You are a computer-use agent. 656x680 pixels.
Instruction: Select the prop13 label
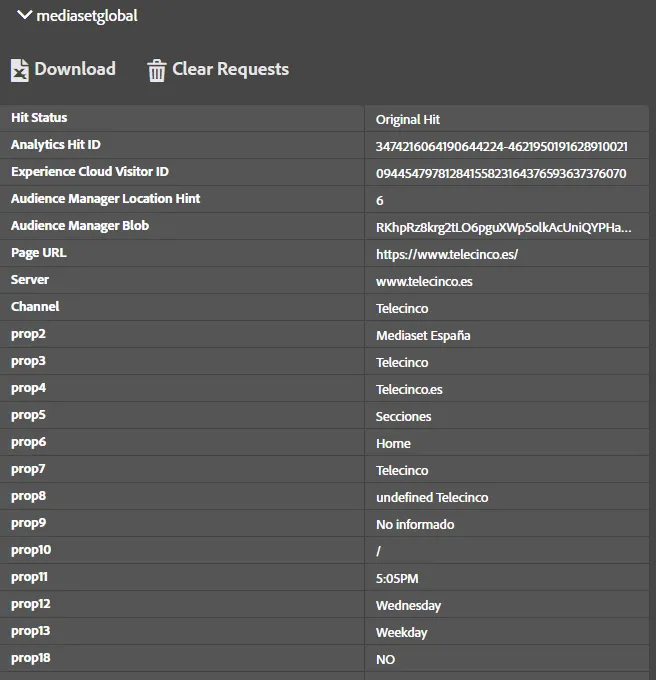[x=31, y=631]
